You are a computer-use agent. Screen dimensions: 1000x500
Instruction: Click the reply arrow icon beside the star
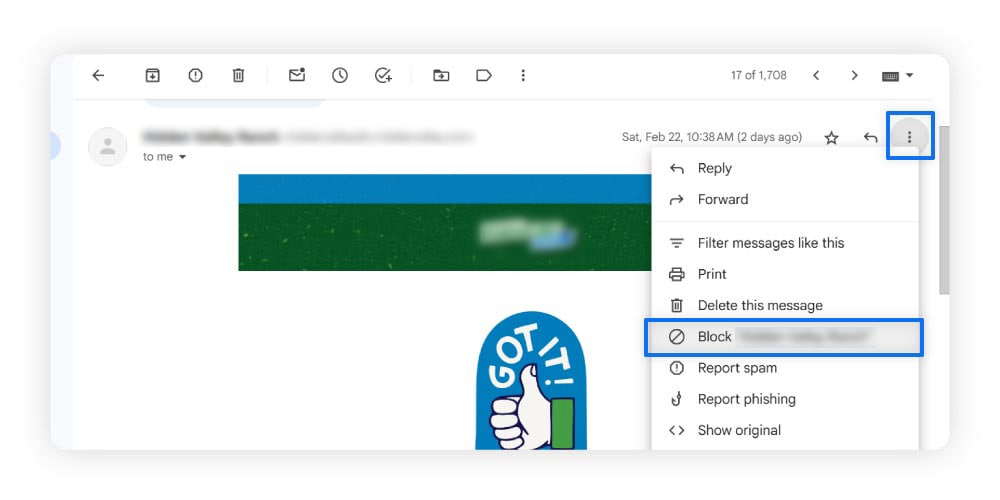click(871, 138)
